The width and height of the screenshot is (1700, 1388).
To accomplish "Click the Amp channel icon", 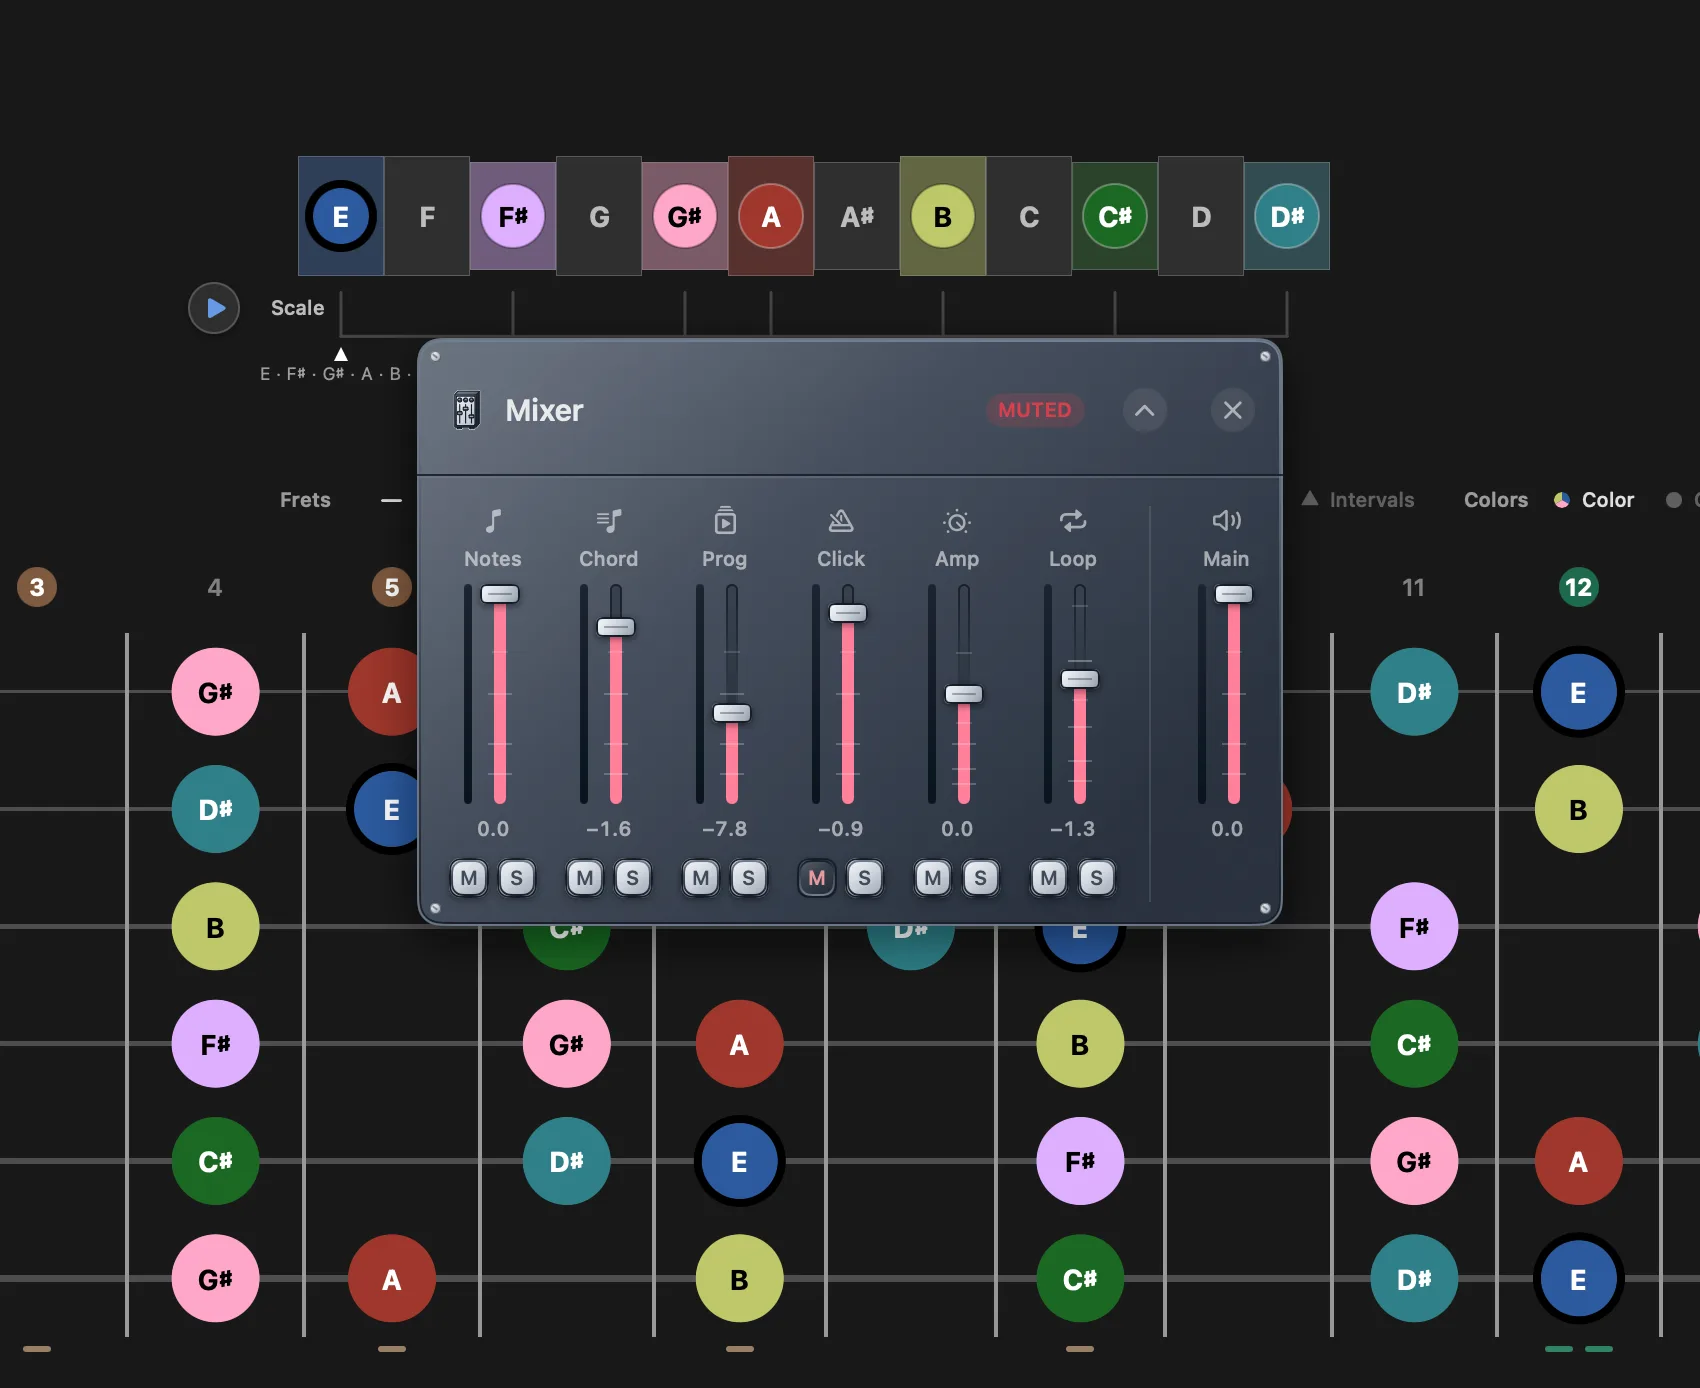I will coord(957,521).
